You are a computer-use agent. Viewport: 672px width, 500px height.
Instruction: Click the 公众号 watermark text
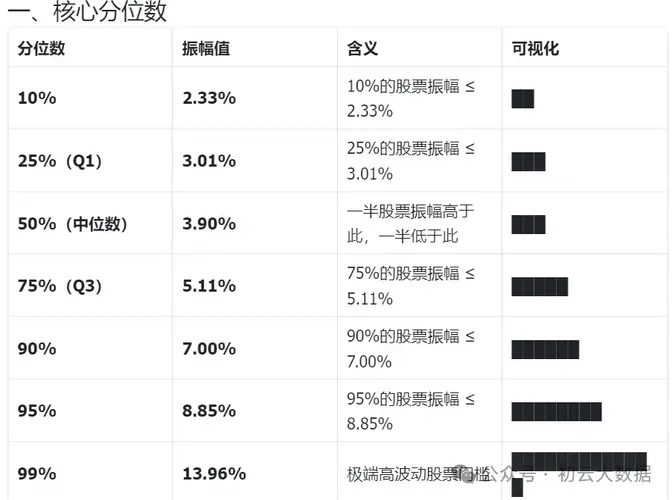(511, 474)
